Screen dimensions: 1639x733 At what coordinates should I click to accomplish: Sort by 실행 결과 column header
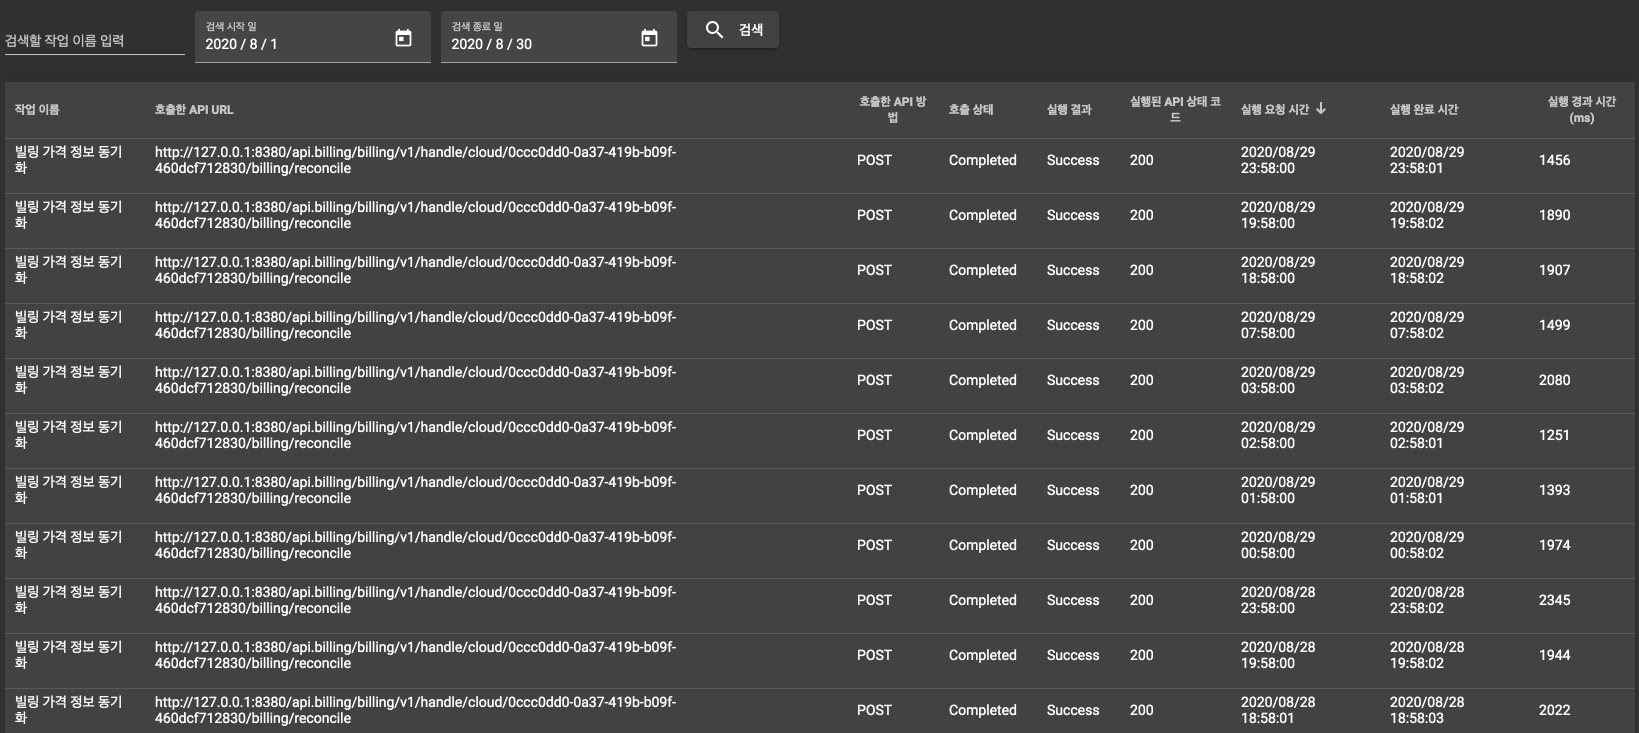(1068, 110)
